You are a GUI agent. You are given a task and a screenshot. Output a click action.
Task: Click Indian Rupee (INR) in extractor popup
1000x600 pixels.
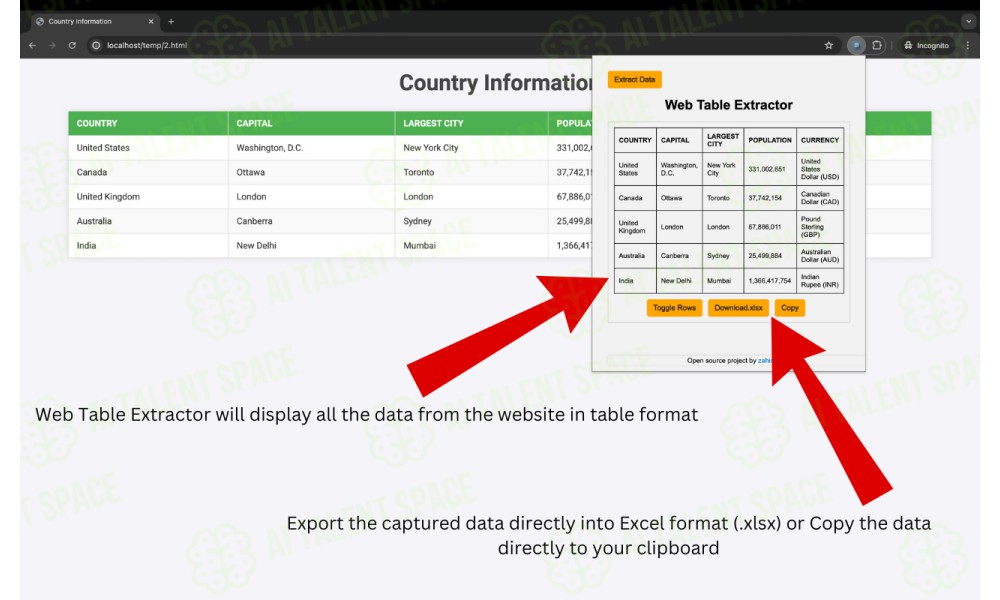820,281
